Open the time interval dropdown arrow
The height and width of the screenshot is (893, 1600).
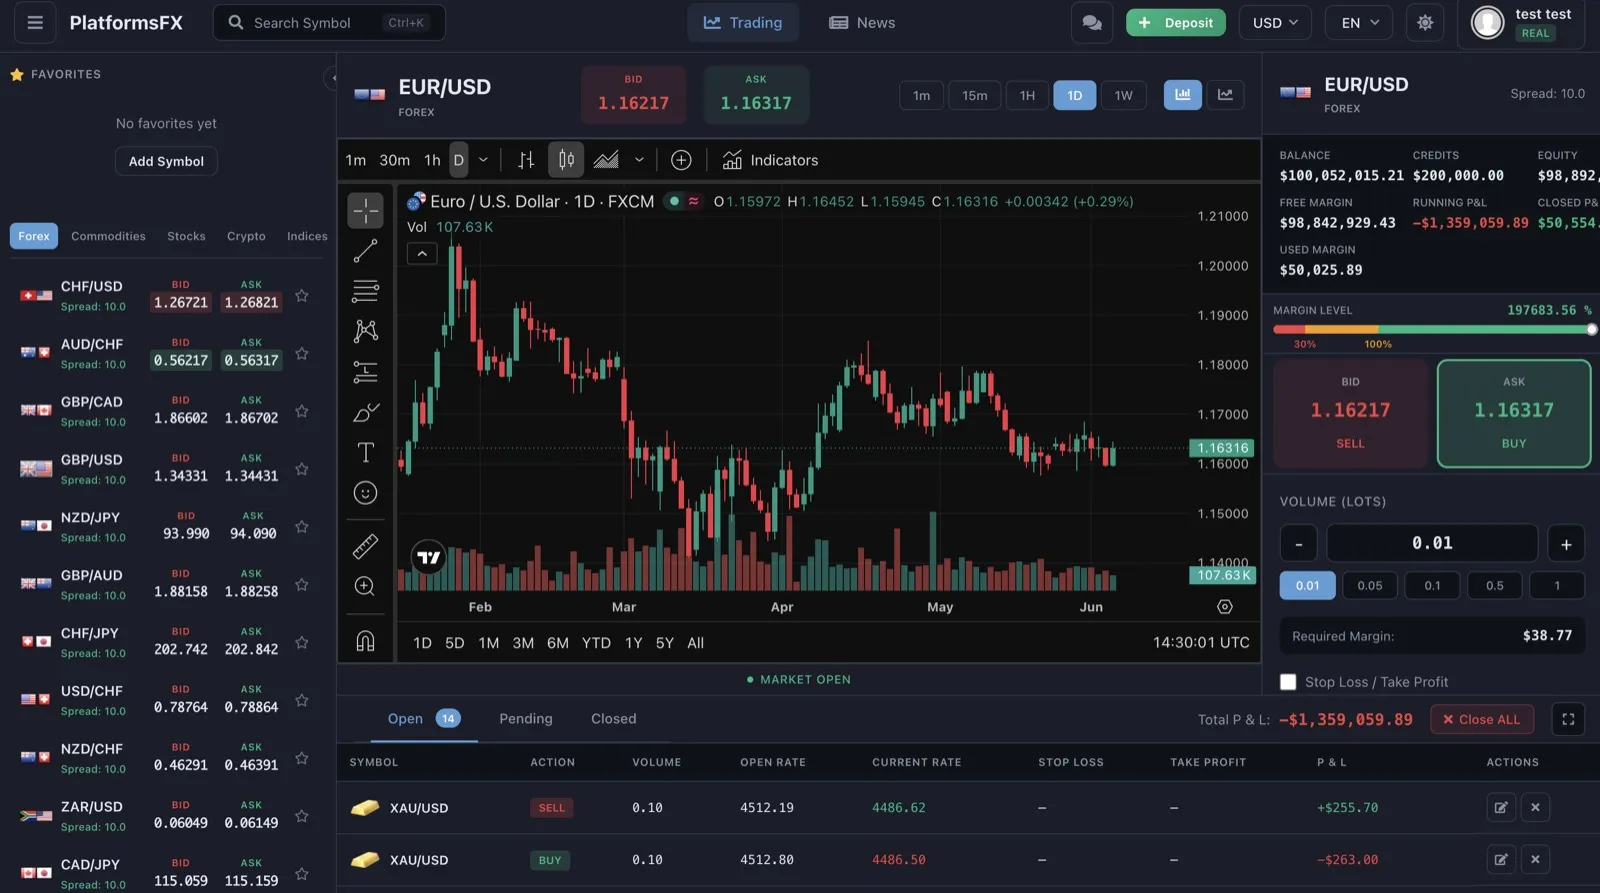tap(483, 160)
